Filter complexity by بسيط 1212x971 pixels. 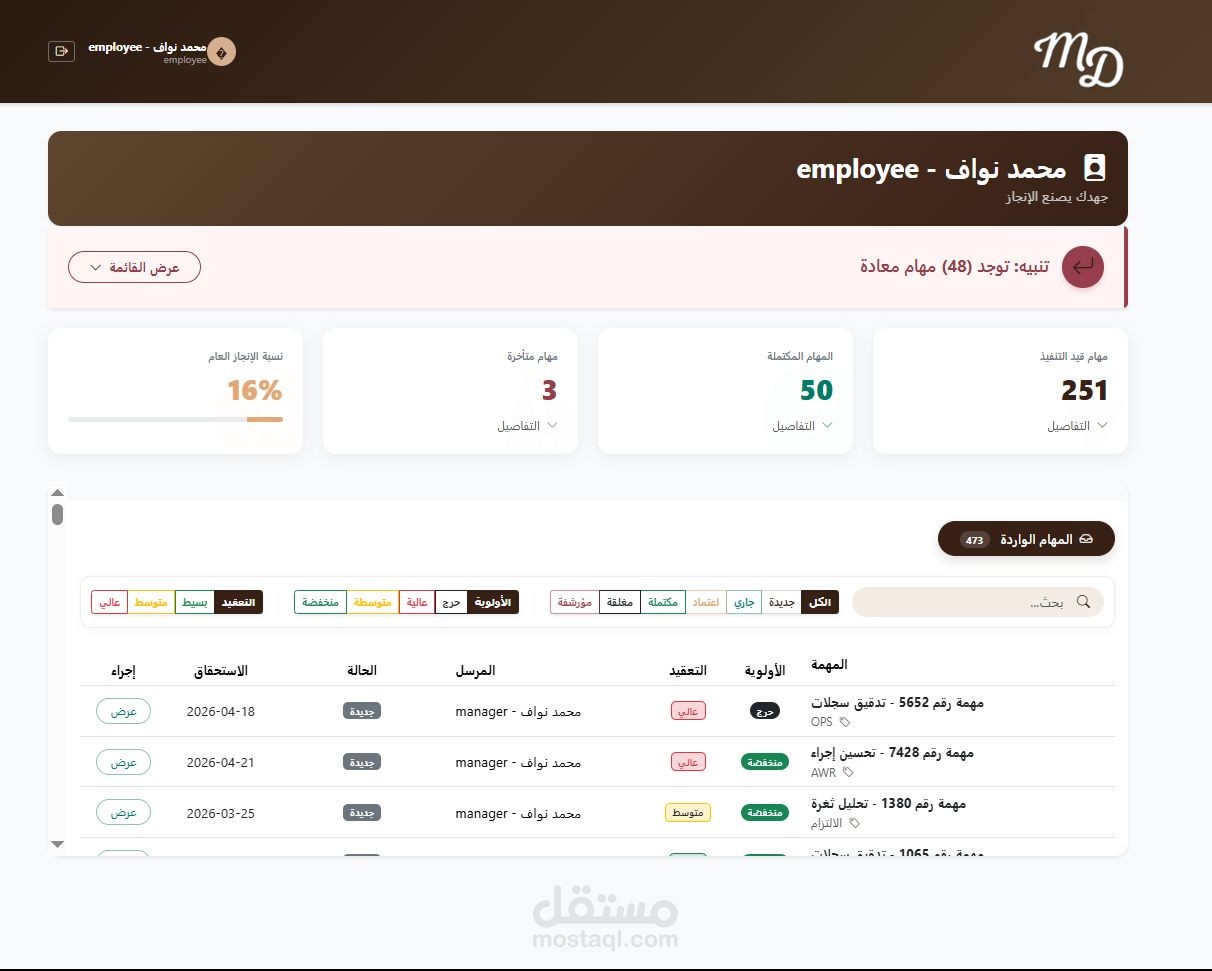pyautogui.click(x=195, y=602)
